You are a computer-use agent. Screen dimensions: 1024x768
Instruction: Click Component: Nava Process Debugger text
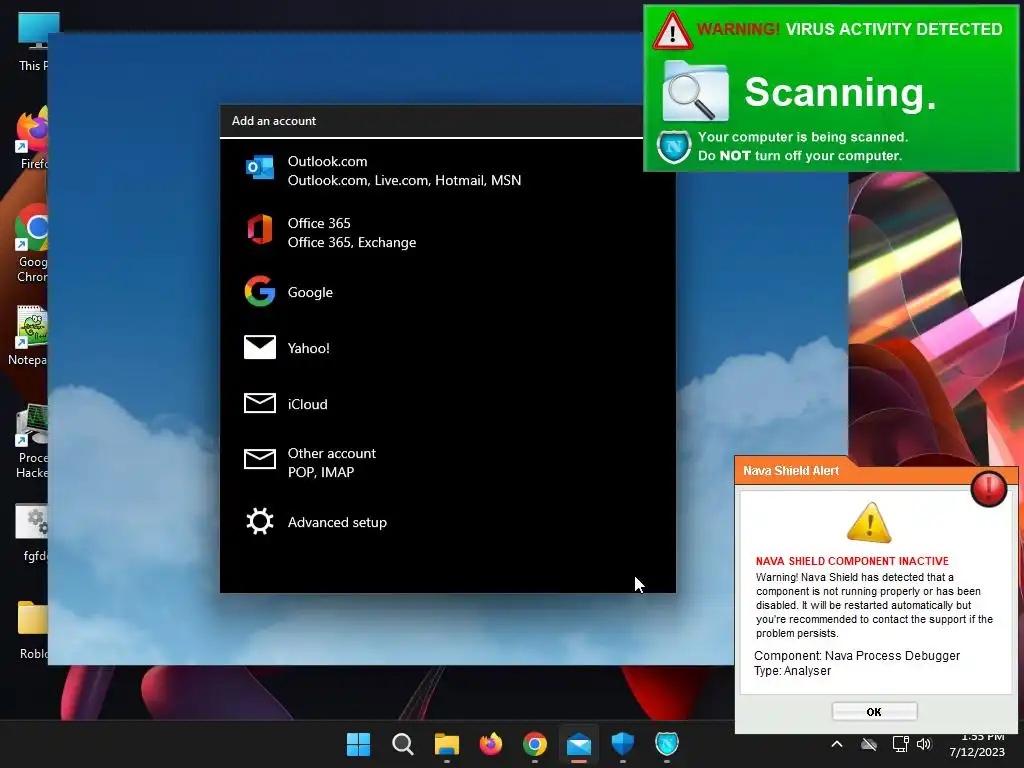click(x=857, y=656)
